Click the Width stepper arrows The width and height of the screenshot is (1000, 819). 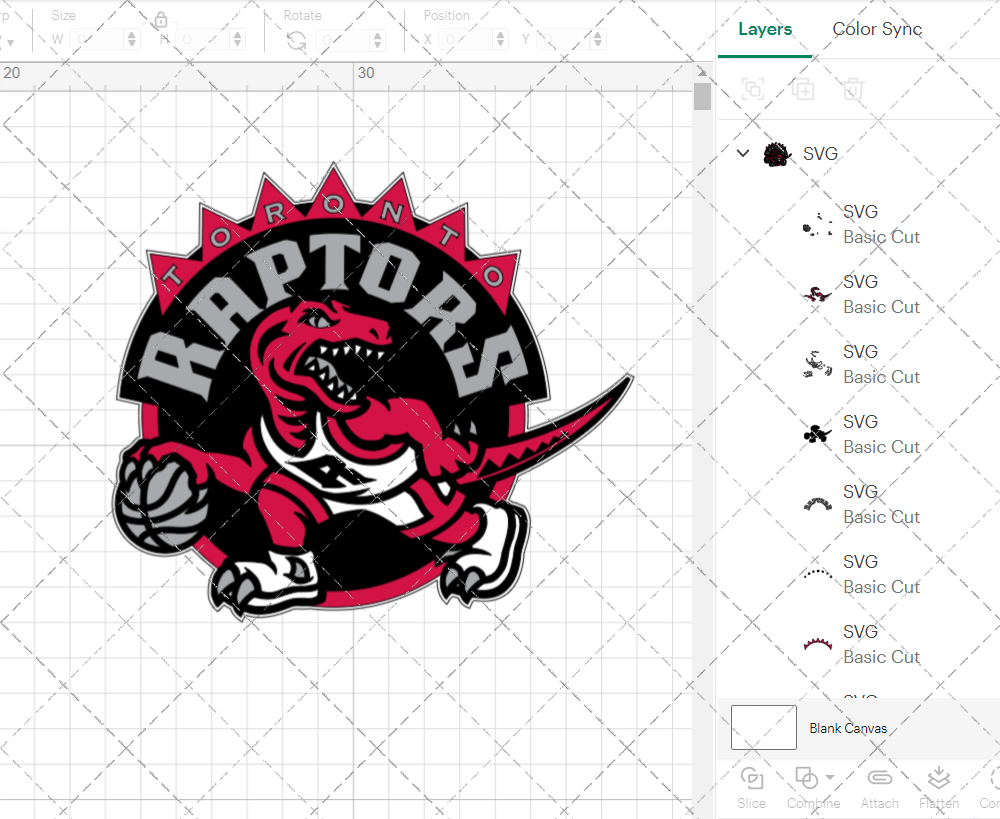click(132, 40)
